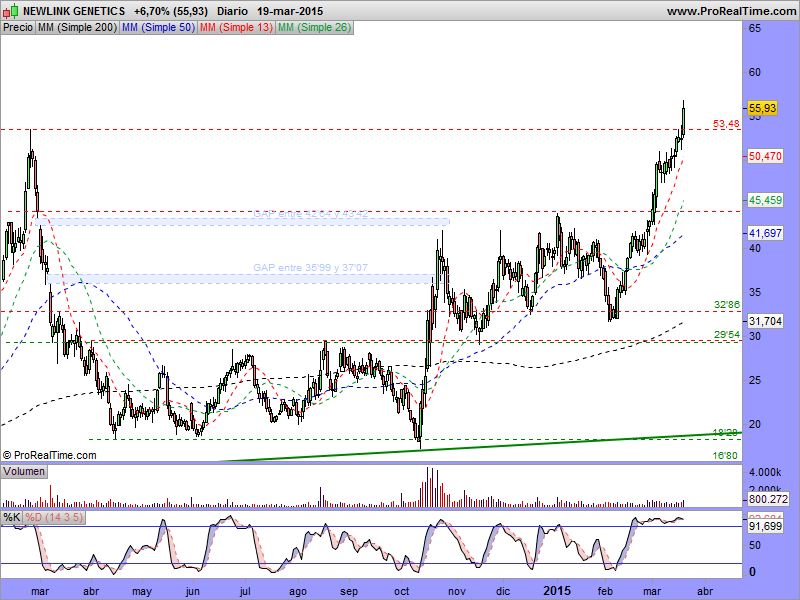
Task: Open the MM (Simple 50) indicator label
Action: click(159, 28)
